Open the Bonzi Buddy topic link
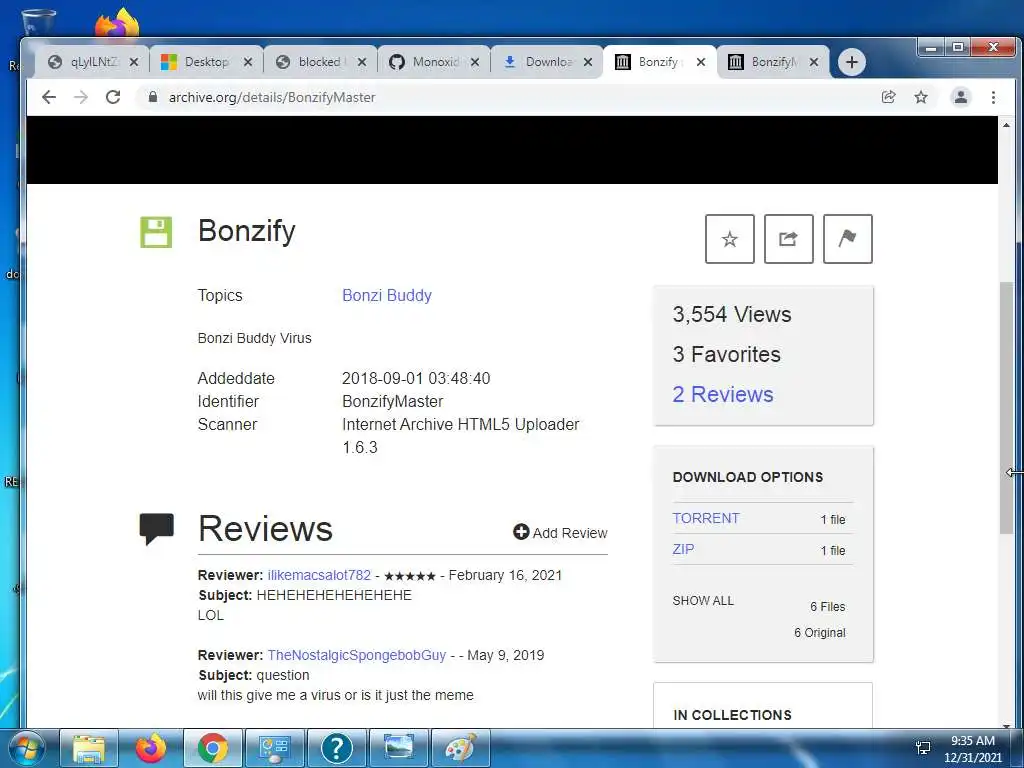 pos(387,295)
